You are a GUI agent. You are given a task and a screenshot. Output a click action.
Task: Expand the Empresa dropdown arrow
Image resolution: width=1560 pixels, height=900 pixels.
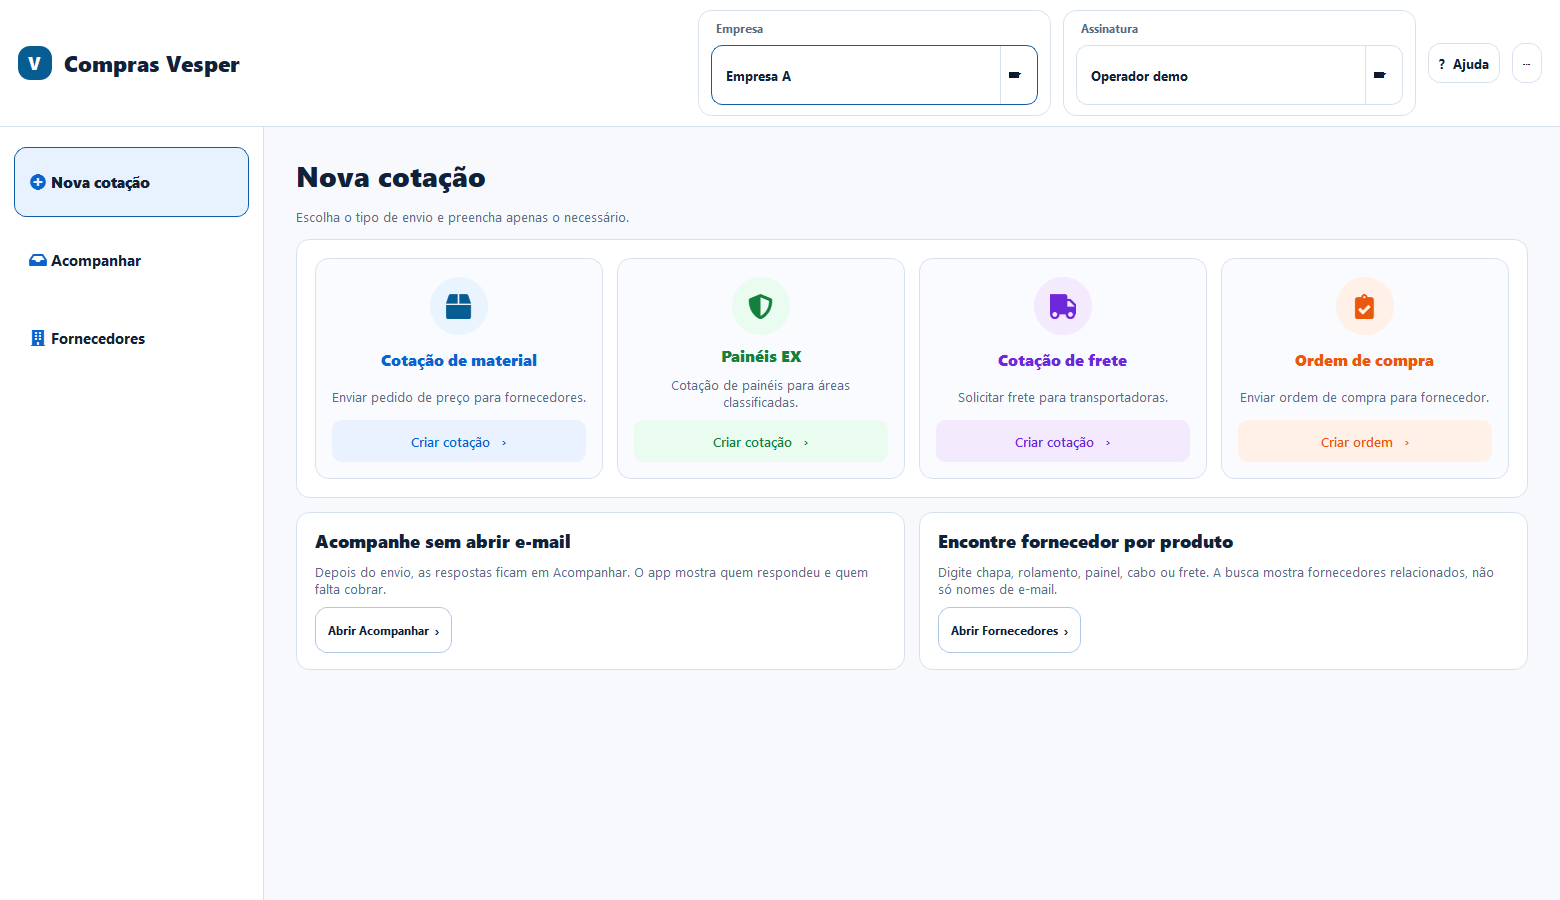(x=1015, y=75)
